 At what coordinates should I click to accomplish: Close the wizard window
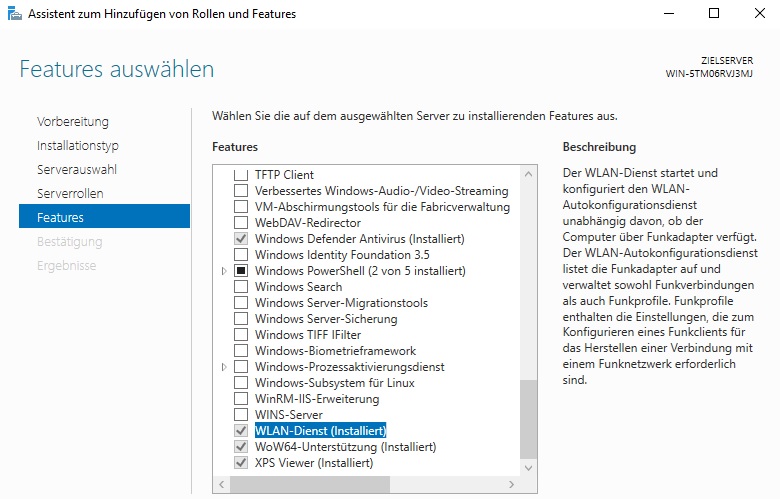pos(760,13)
